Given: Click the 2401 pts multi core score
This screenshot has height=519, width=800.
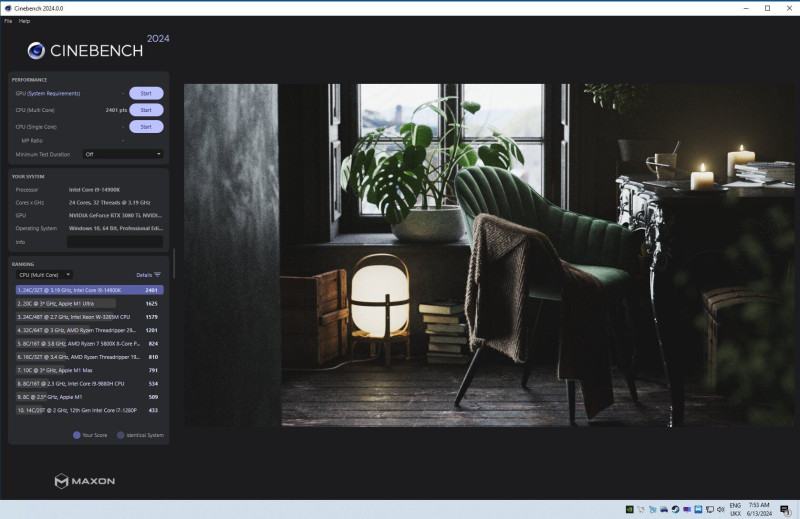Looking at the screenshot, I should pos(116,110).
